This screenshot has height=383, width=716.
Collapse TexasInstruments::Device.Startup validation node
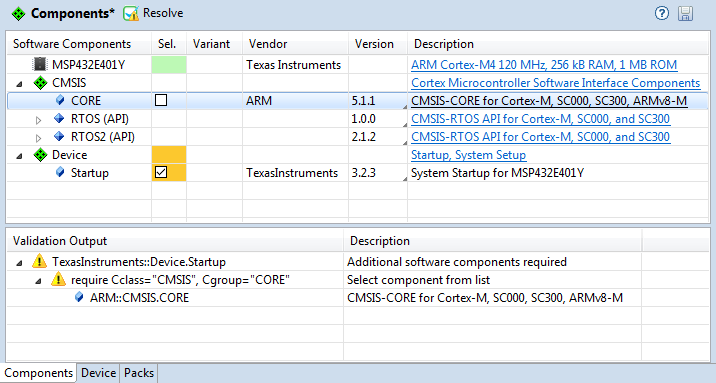[x=19, y=262]
